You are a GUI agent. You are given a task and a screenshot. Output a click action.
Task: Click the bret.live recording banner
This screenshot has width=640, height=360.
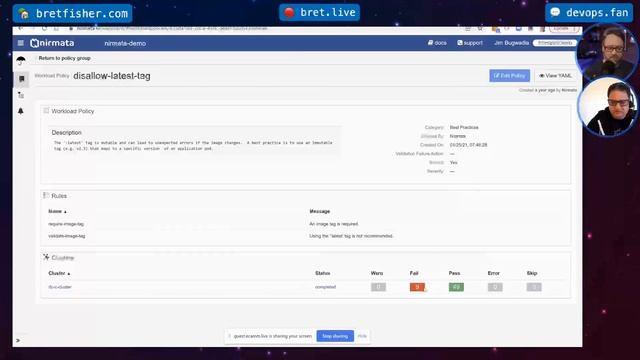(320, 13)
